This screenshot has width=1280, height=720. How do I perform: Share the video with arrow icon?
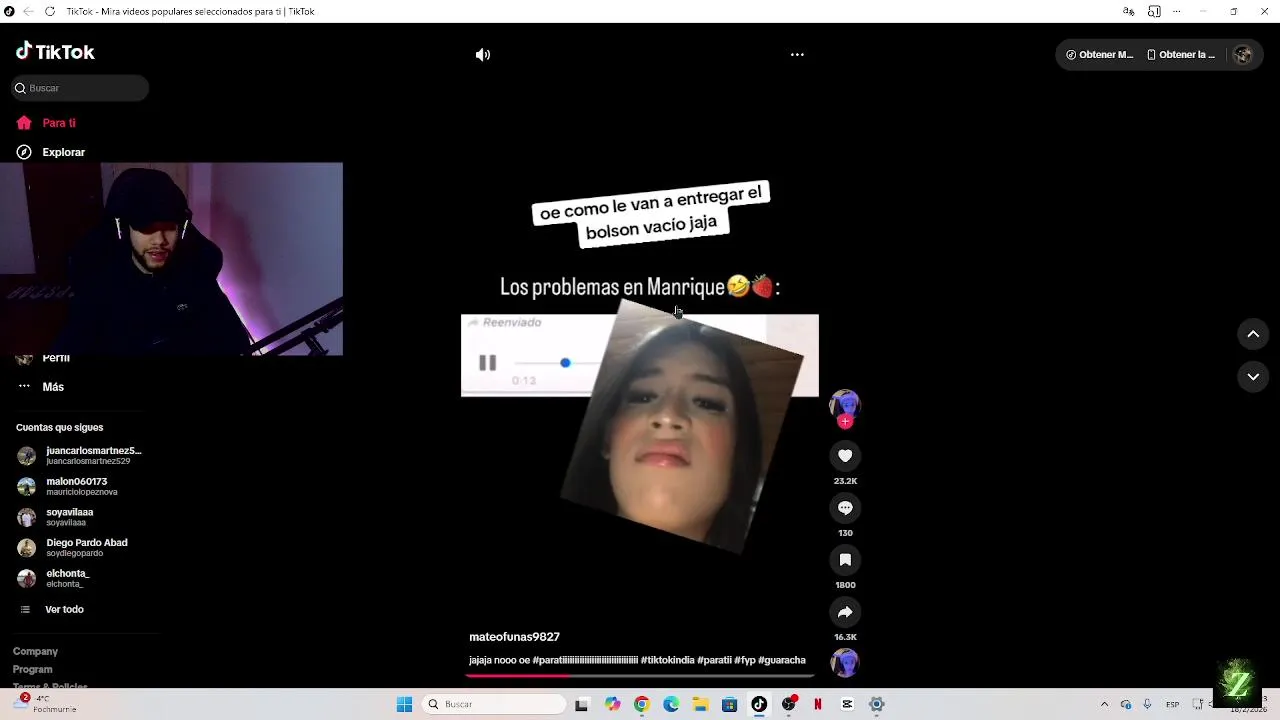pos(845,612)
